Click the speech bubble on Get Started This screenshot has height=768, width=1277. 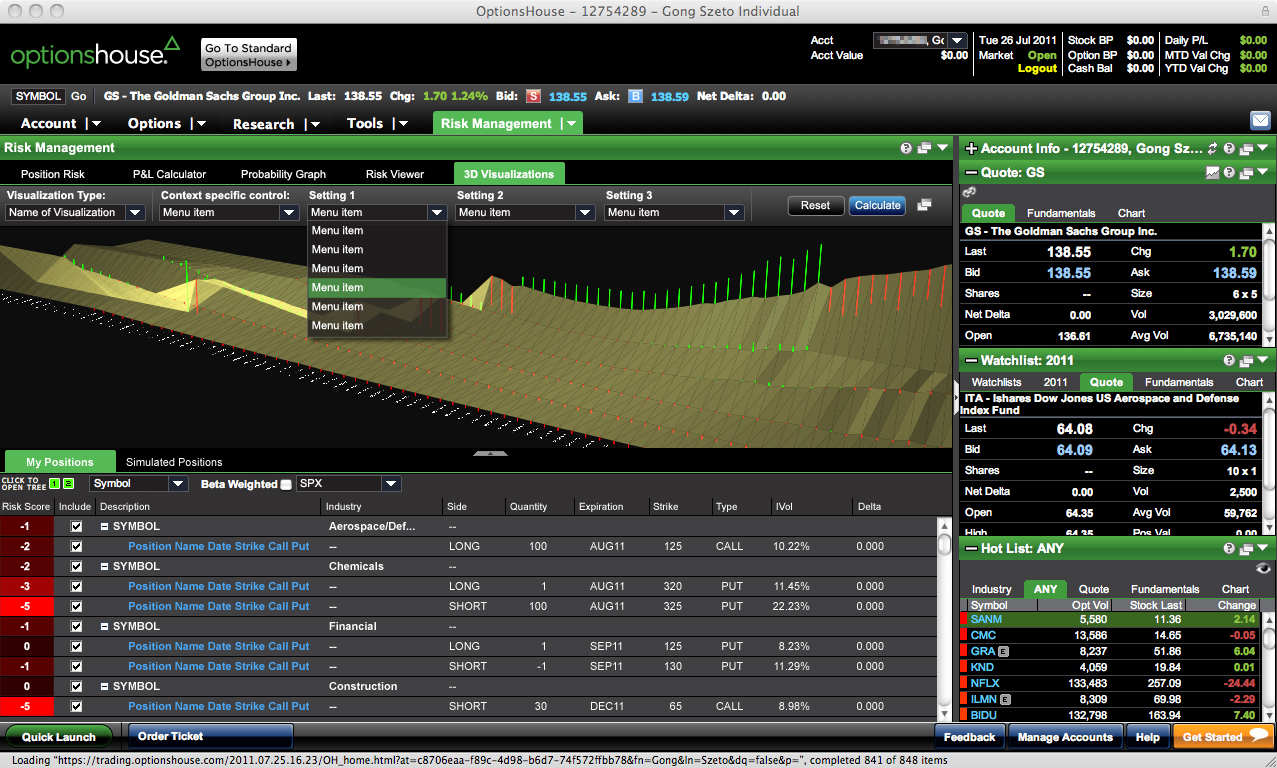[1259, 736]
